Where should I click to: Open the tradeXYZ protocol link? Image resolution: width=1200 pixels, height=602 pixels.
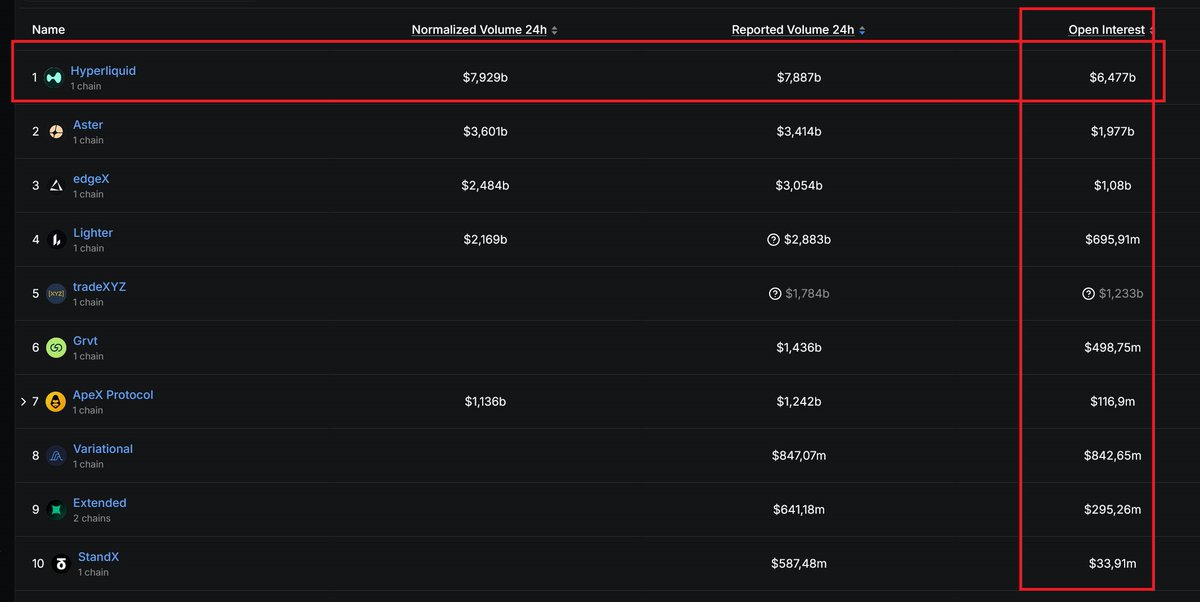tap(99, 287)
